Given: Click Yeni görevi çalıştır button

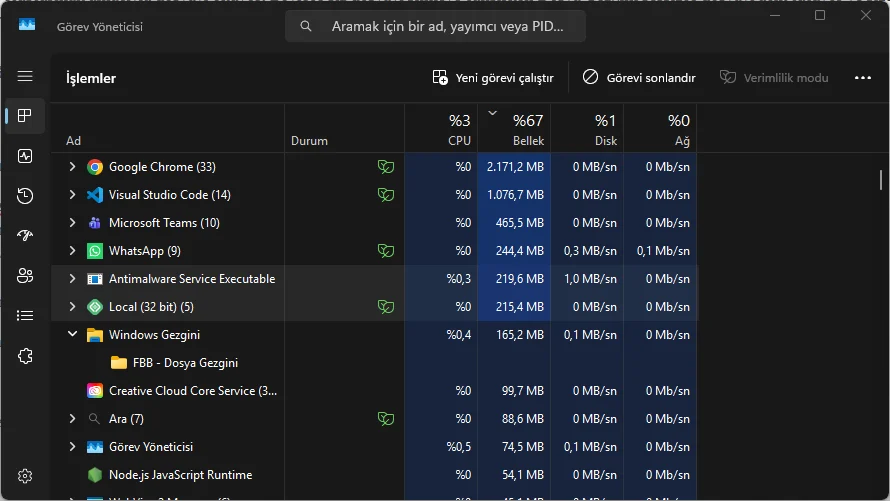Looking at the screenshot, I should point(493,78).
